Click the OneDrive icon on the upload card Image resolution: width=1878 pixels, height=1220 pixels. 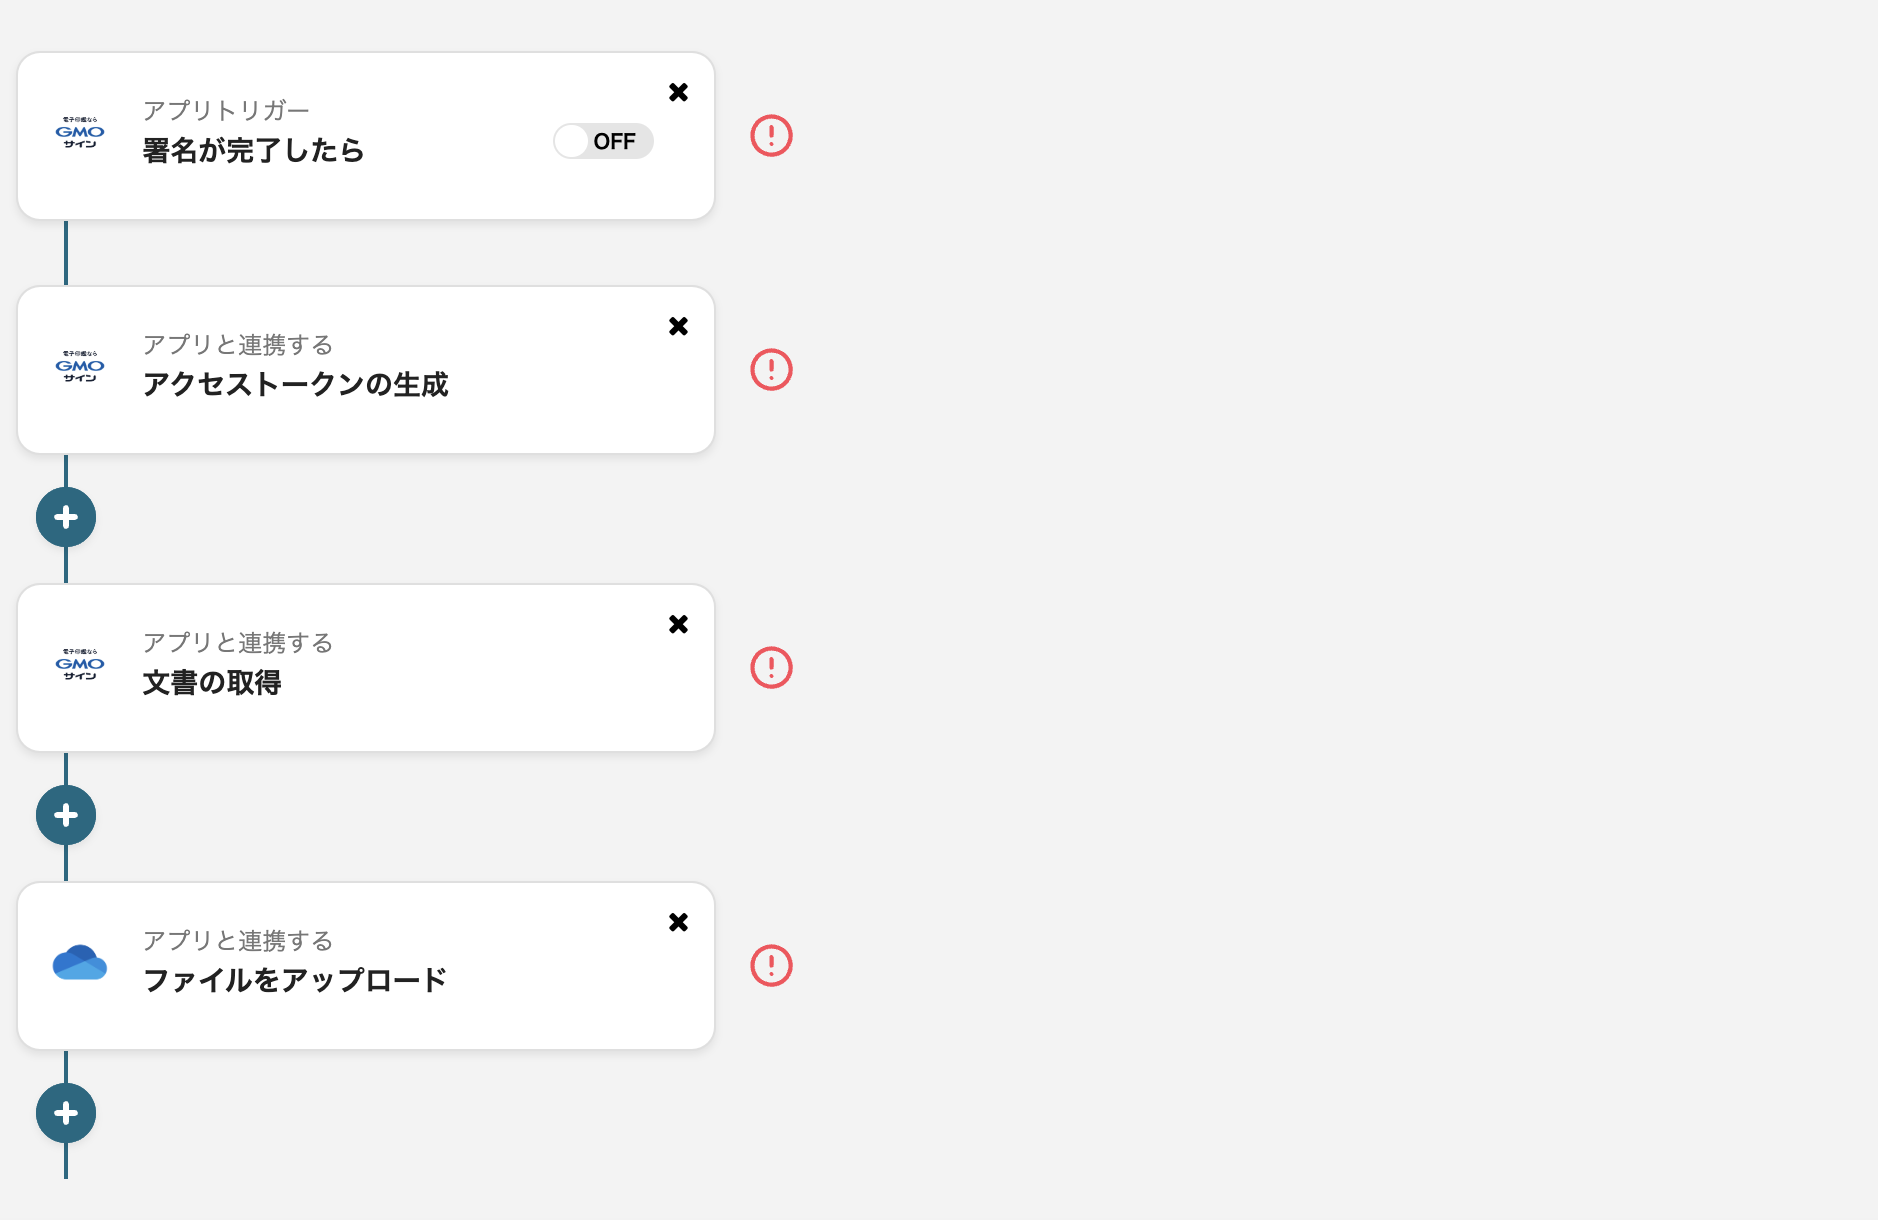click(x=79, y=962)
